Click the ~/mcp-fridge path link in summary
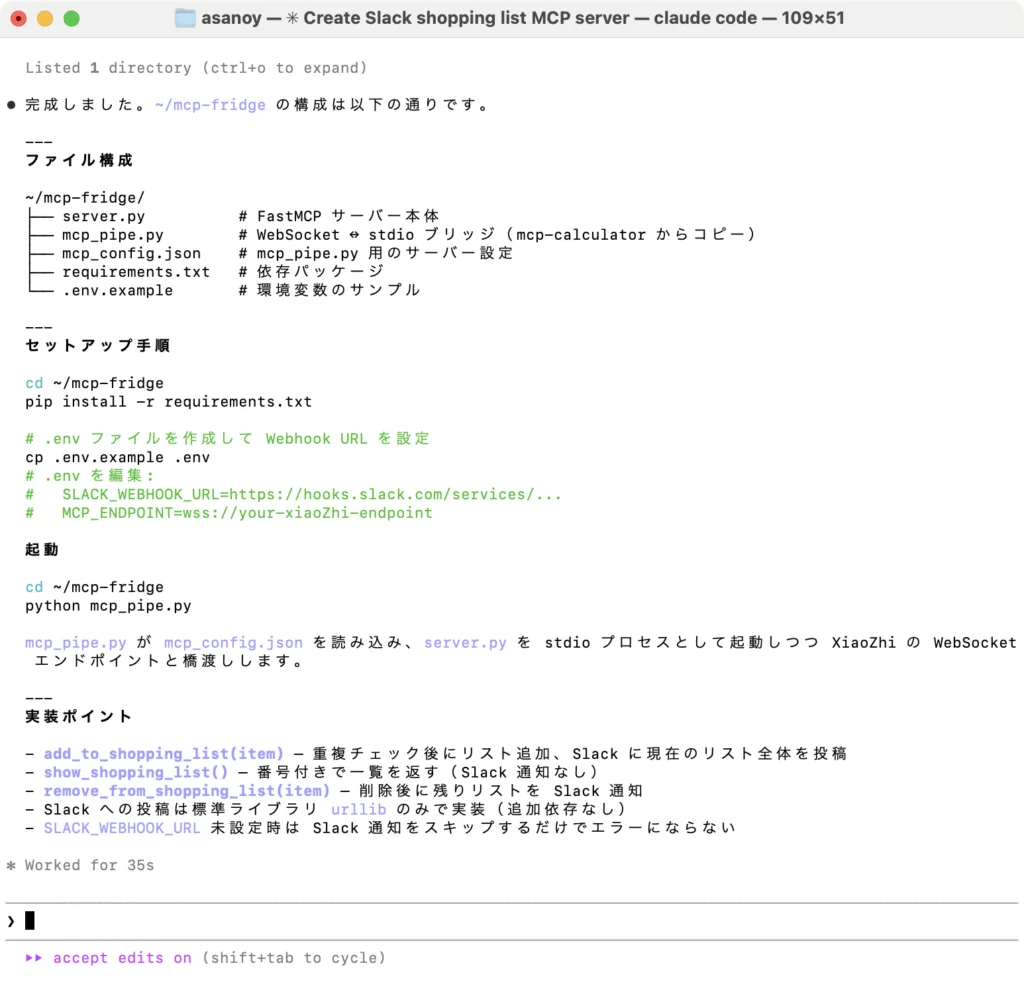This screenshot has height=992, width=1024. pyautogui.click(x=210, y=105)
